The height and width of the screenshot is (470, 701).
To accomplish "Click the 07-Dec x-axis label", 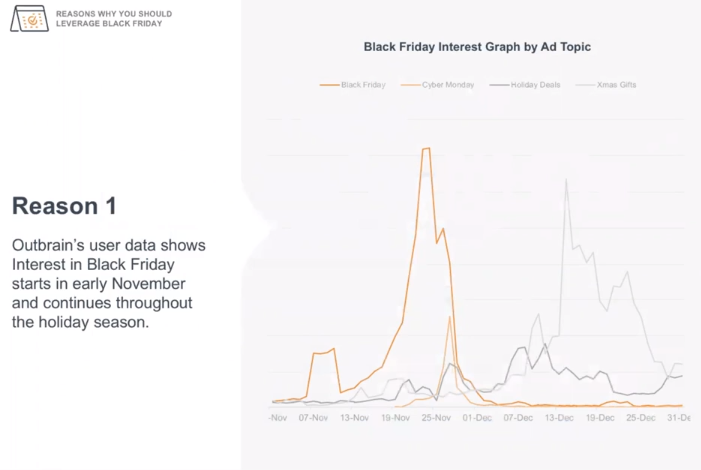I will tap(517, 417).
